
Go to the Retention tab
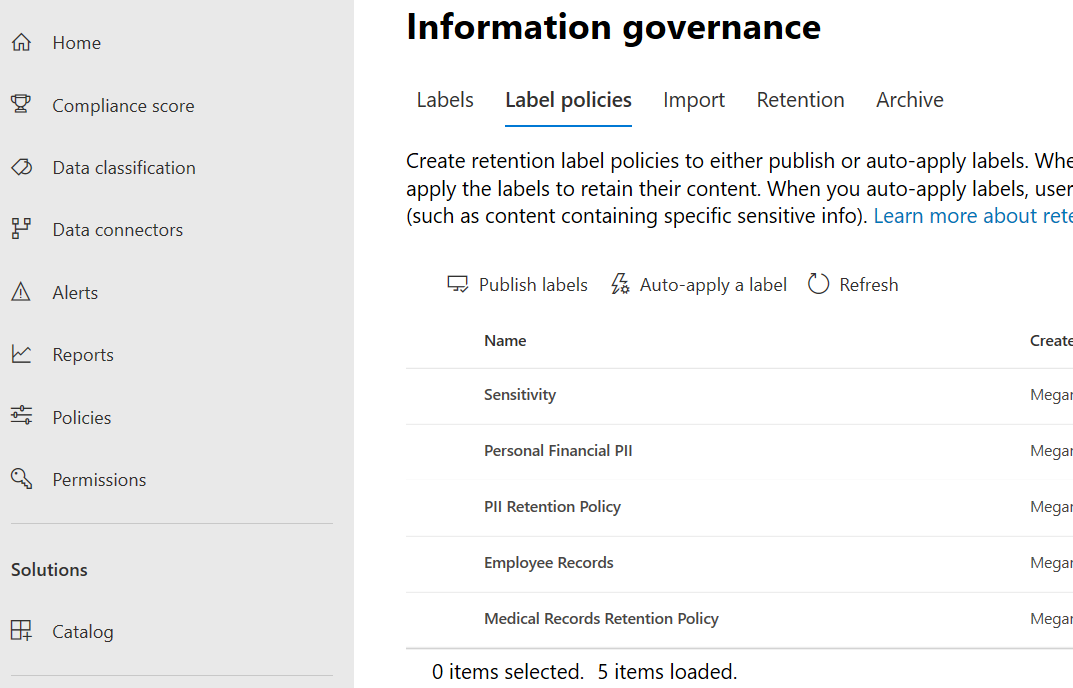(800, 100)
